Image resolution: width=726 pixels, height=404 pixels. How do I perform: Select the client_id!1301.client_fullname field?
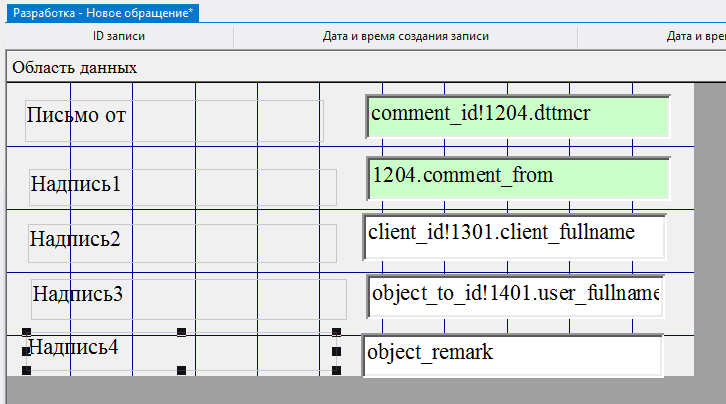click(x=514, y=235)
